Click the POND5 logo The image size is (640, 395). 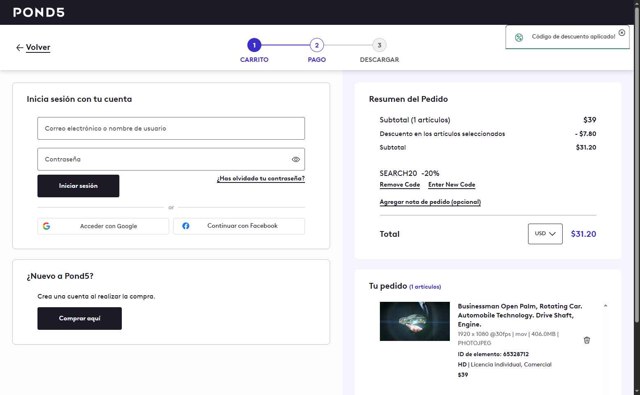39,12
